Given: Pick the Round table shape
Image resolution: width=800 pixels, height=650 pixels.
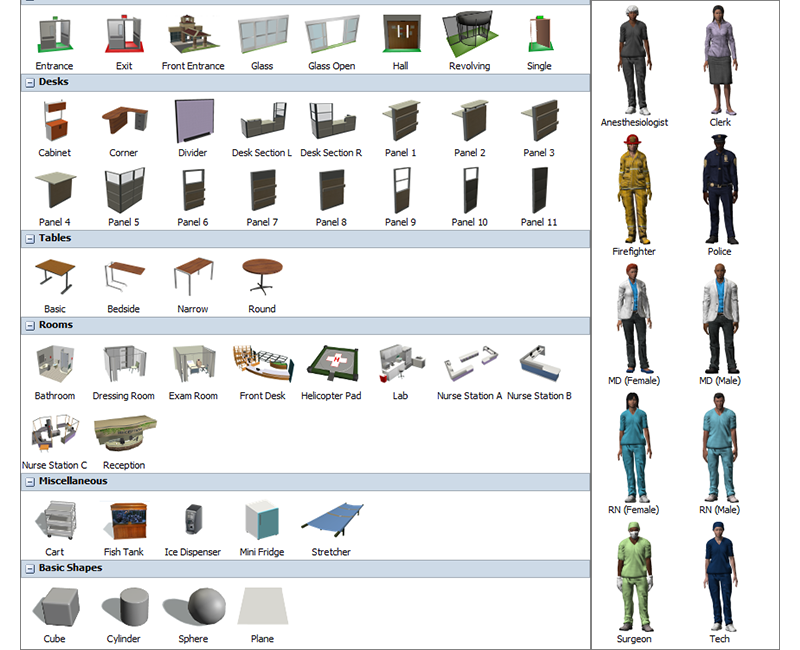Looking at the screenshot, I should coord(262,277).
